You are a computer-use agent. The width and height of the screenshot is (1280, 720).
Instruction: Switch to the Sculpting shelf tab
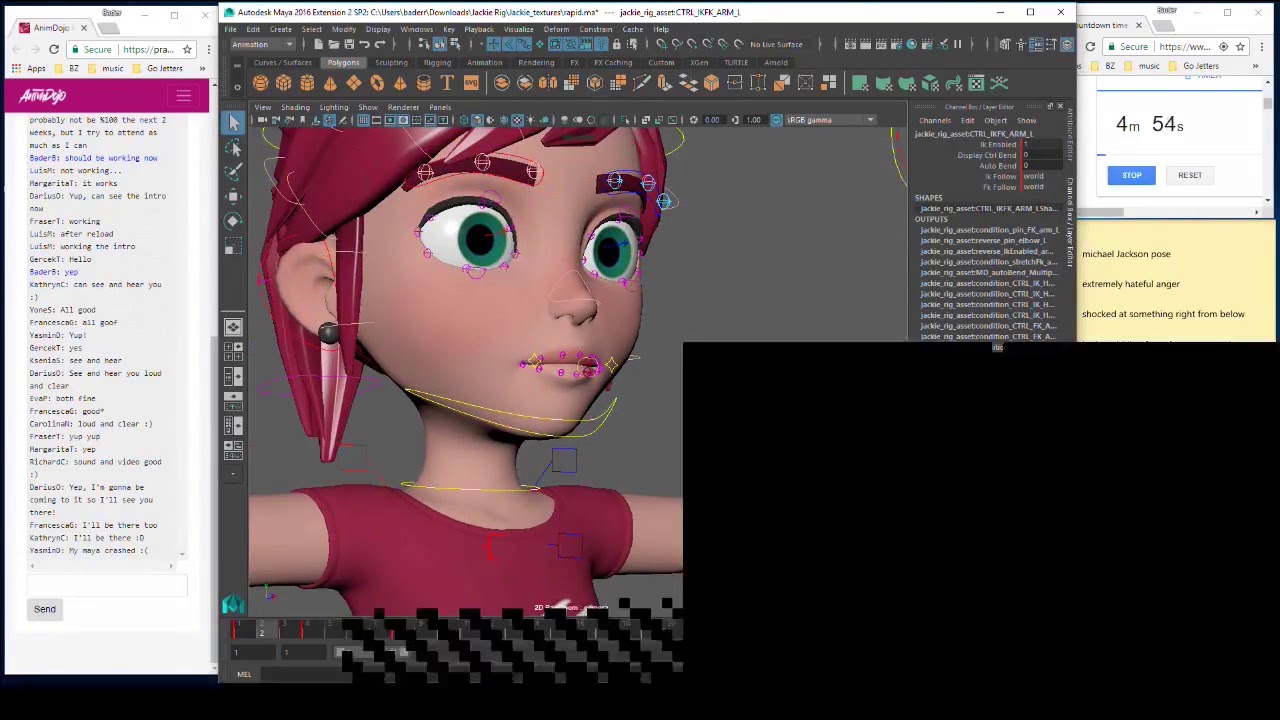391,62
